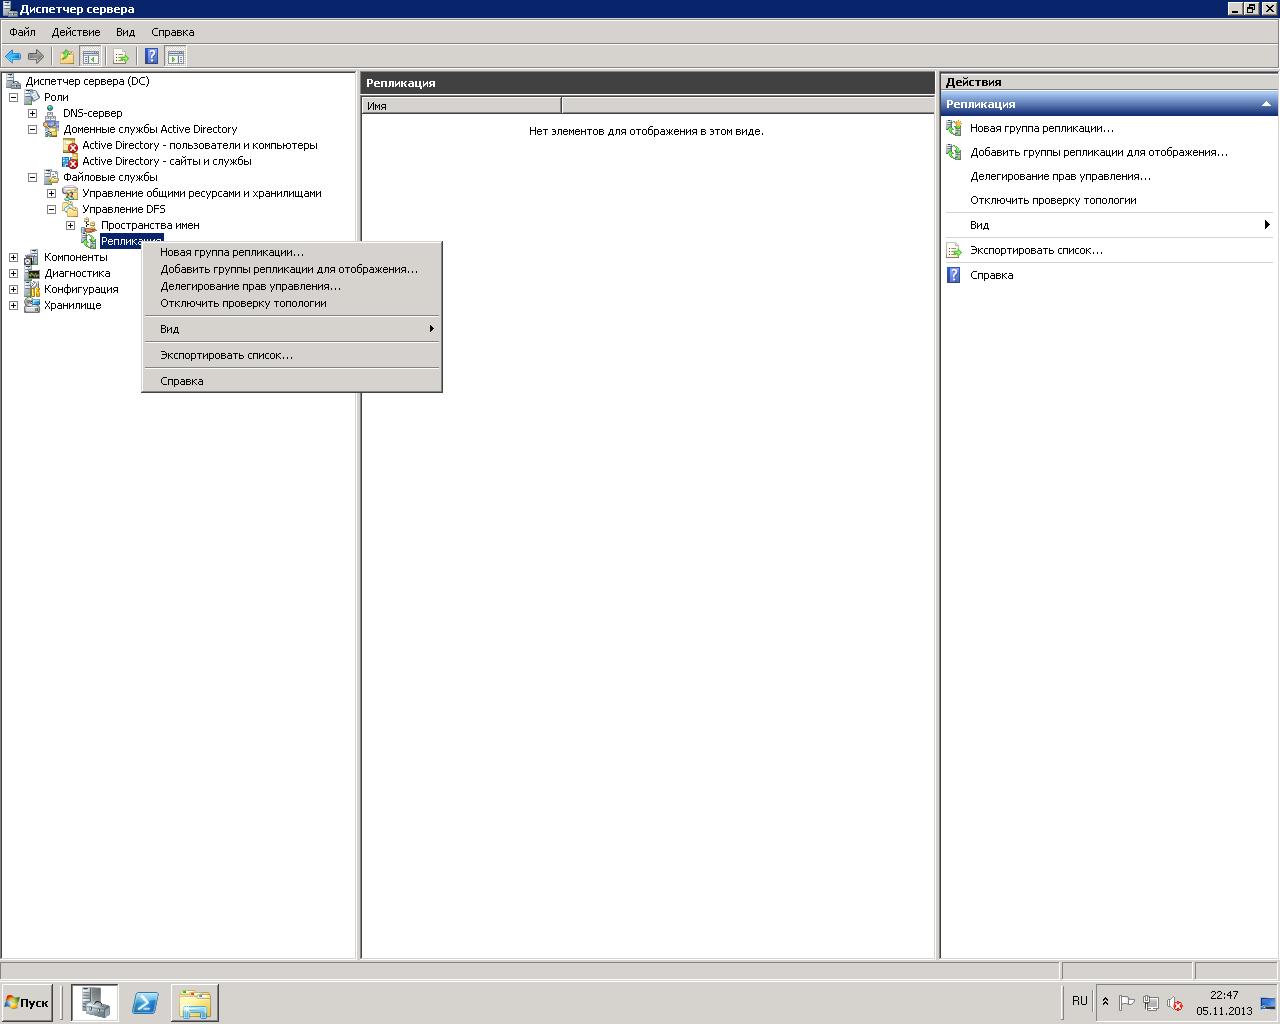The width and height of the screenshot is (1280, 1024).
Task: Click the Show desktop tray button
Action: pos(1268,1003)
